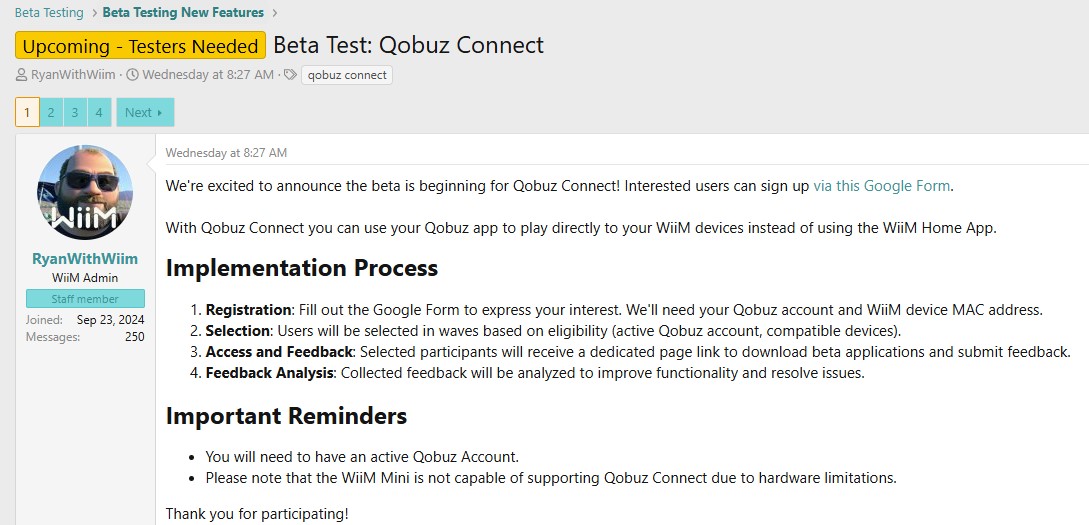Click the Beta Test: Qobuz Connect title
Image resolution: width=1089 pixels, height=525 pixels.
(408, 46)
